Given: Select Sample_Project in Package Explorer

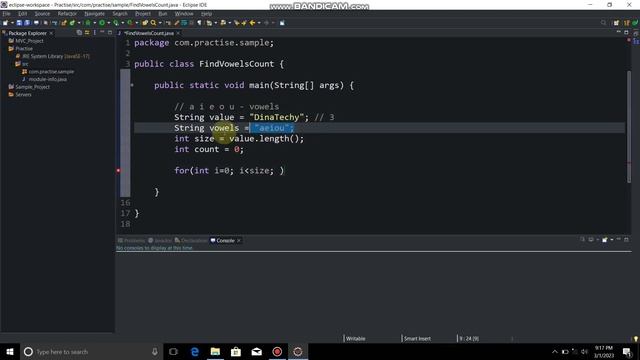Looking at the screenshot, I should tap(33, 87).
